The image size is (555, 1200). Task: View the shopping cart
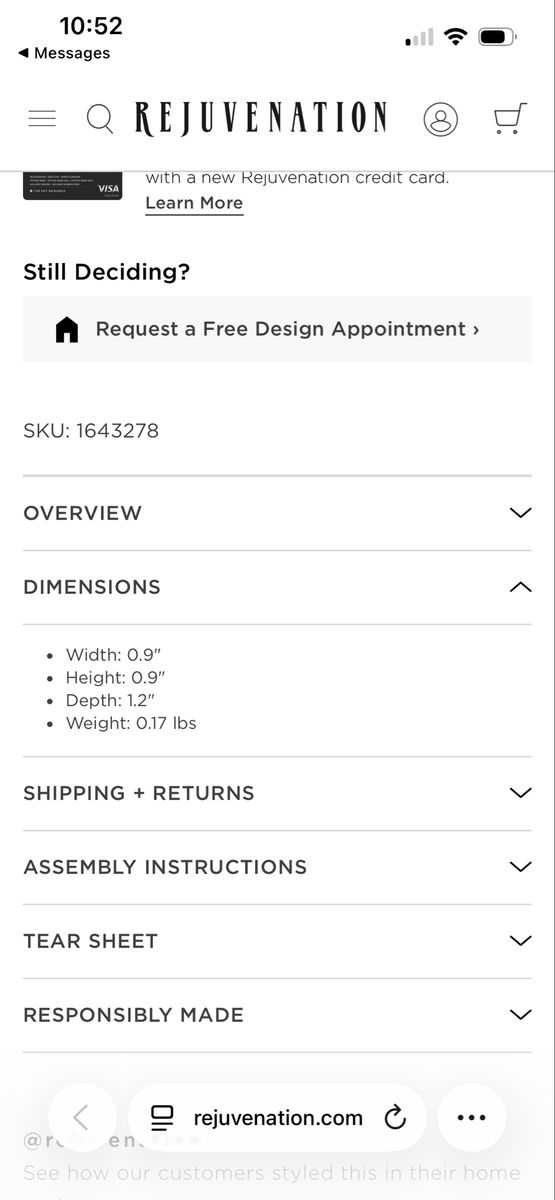[x=510, y=118]
